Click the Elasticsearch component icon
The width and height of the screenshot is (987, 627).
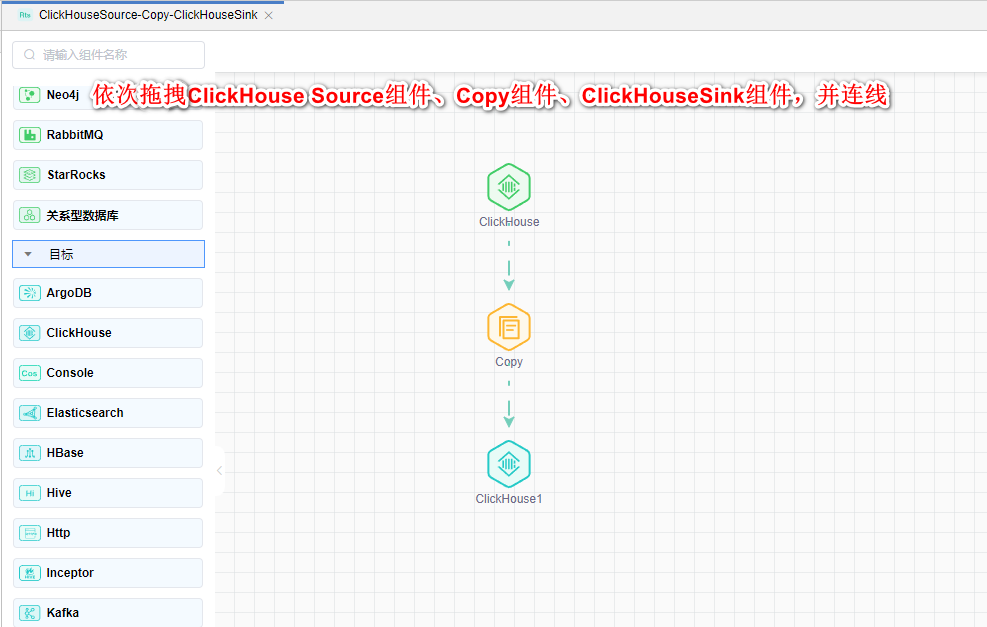(x=29, y=412)
